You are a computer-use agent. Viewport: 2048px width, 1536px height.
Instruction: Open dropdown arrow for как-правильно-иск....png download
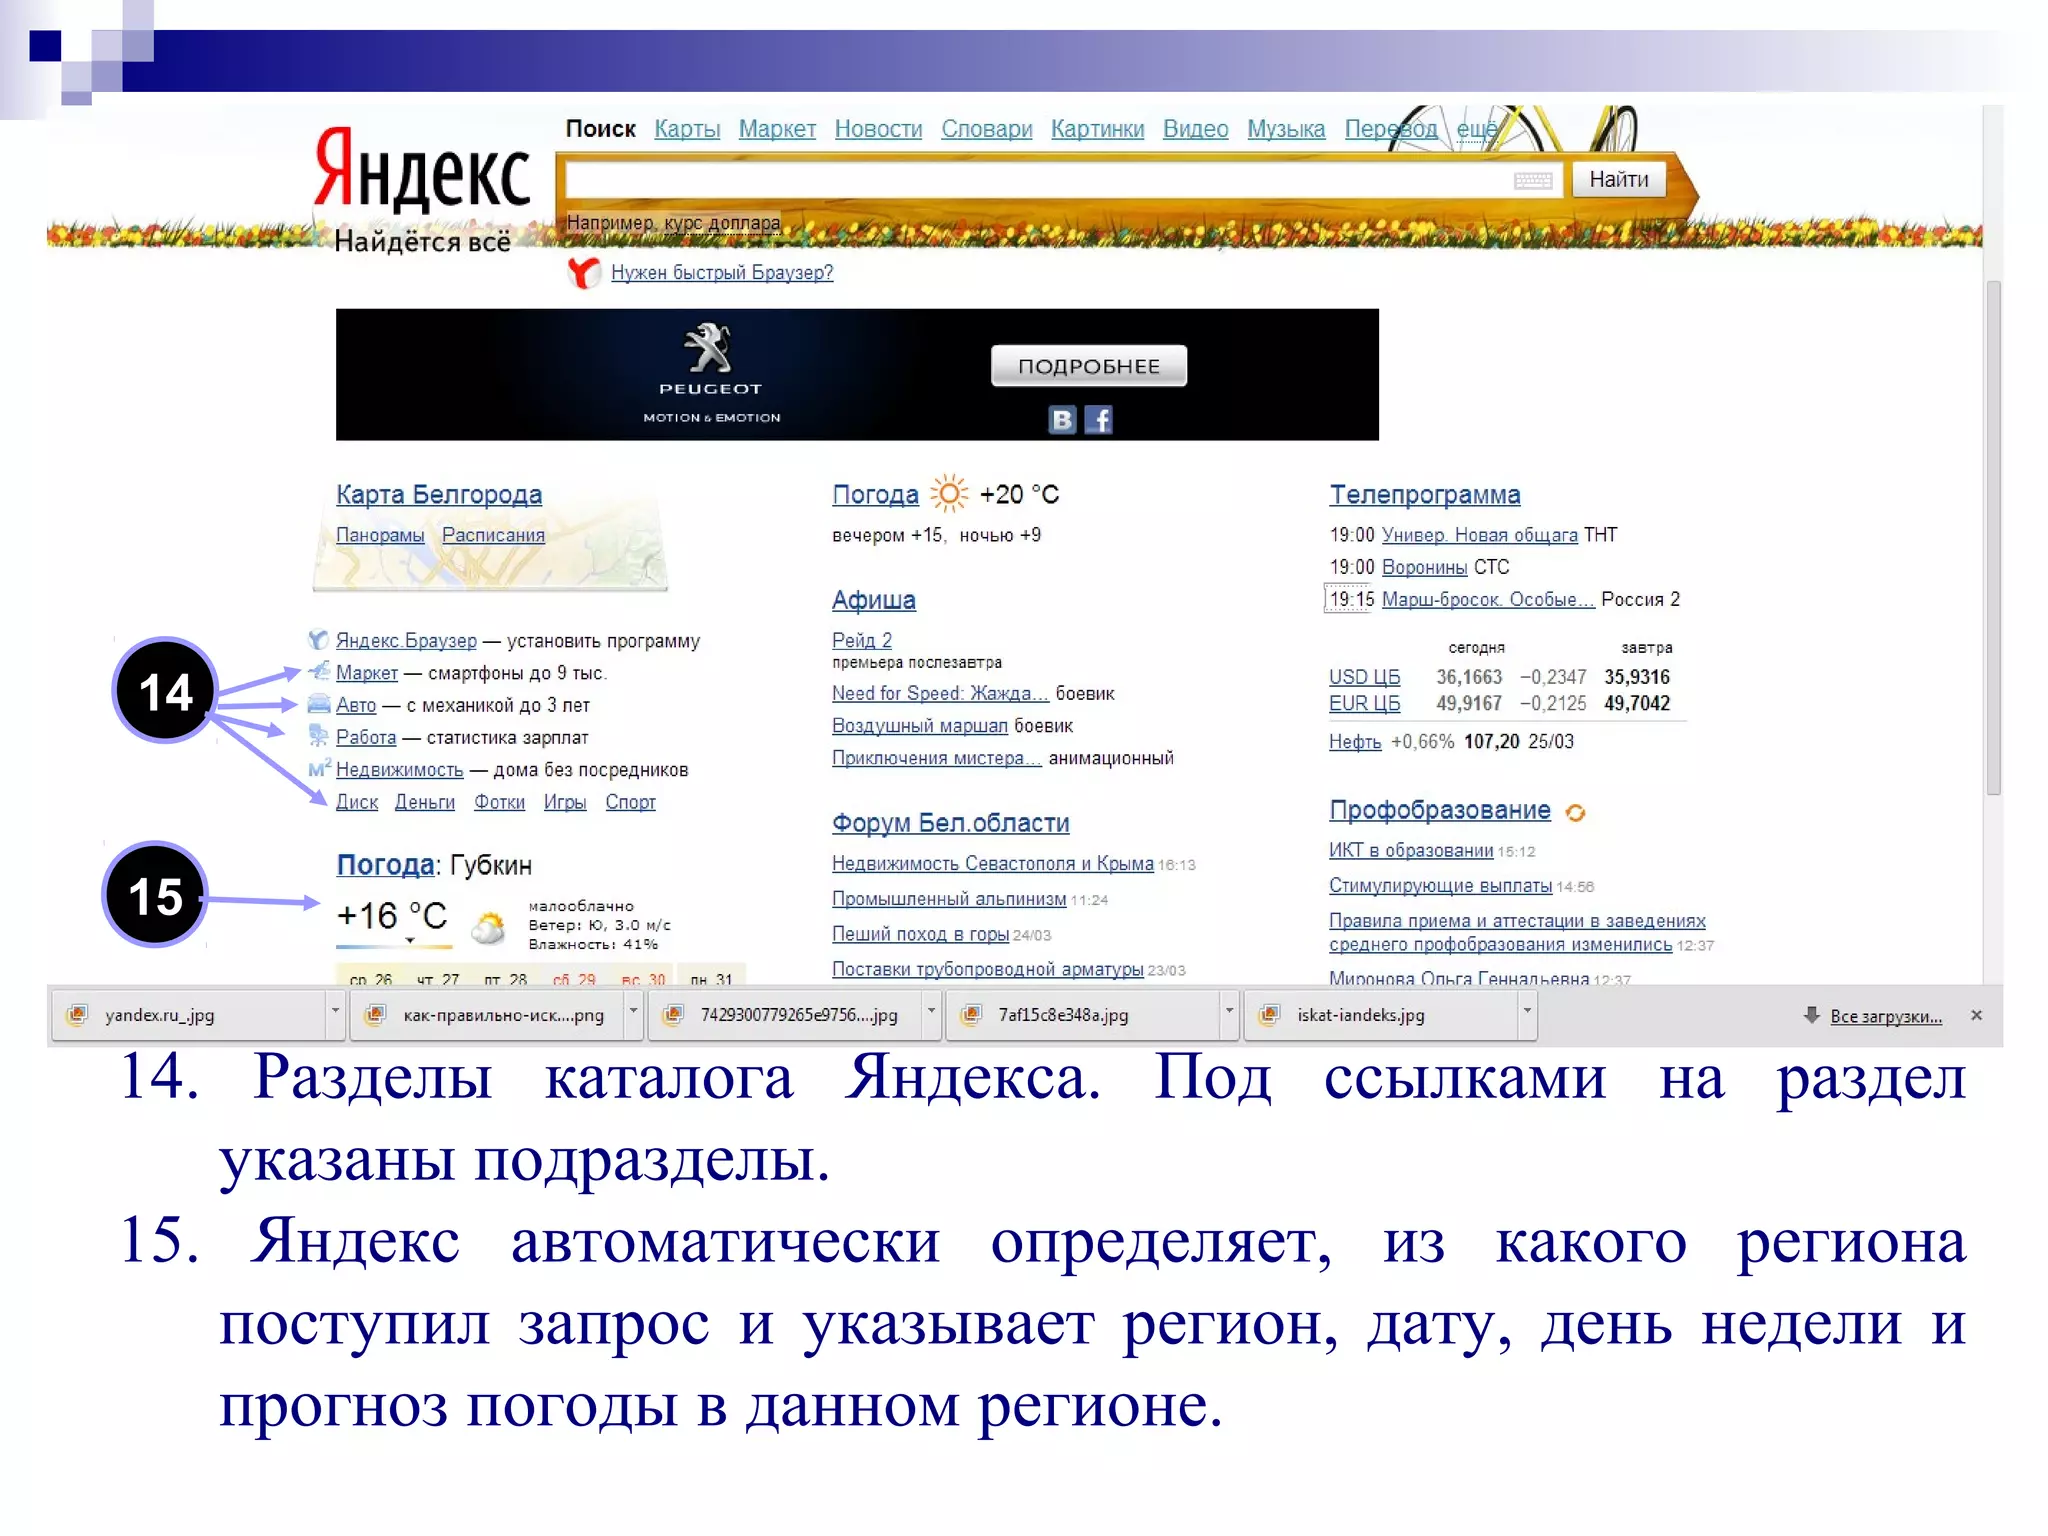[x=633, y=1014]
